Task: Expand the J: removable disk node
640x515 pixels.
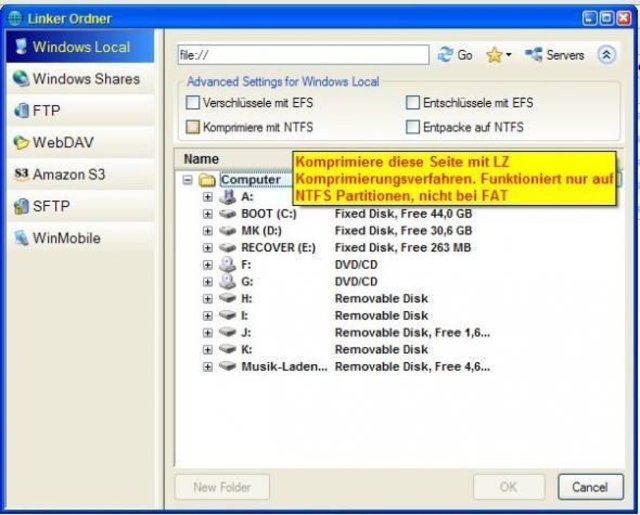Action: click(x=208, y=333)
